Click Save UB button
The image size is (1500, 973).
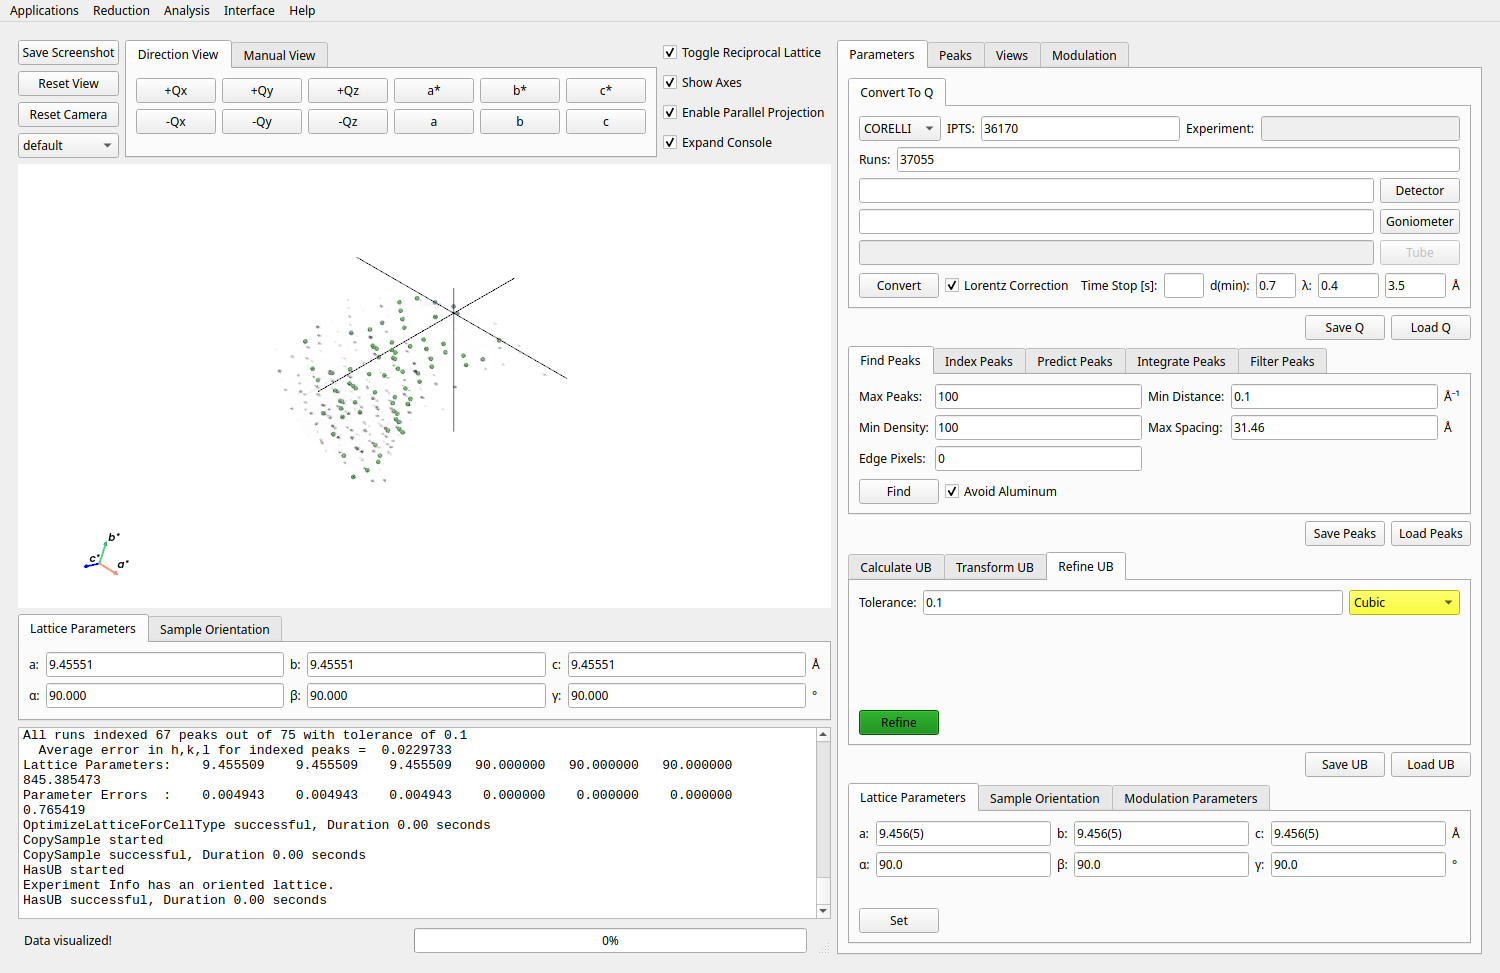(x=1345, y=764)
